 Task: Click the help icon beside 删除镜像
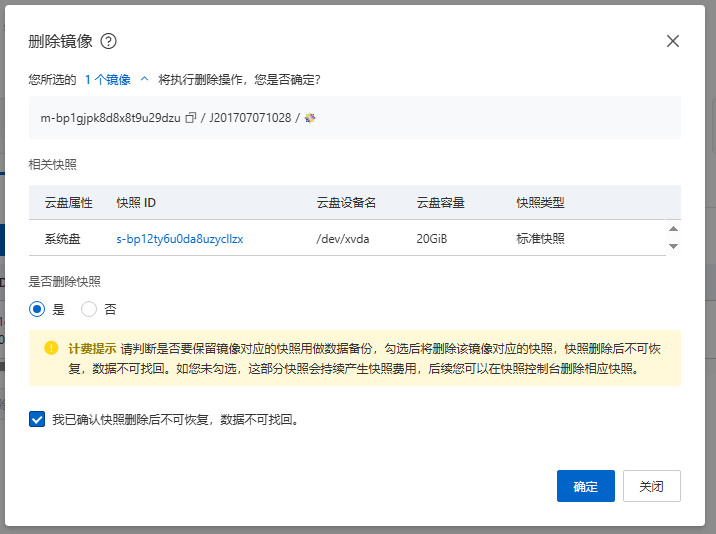point(109,41)
